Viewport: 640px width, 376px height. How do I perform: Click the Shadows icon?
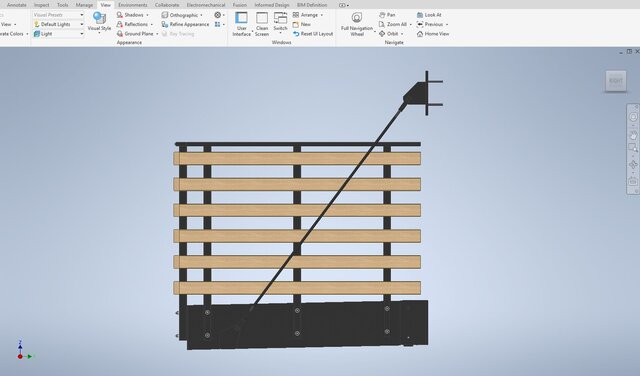(120, 15)
